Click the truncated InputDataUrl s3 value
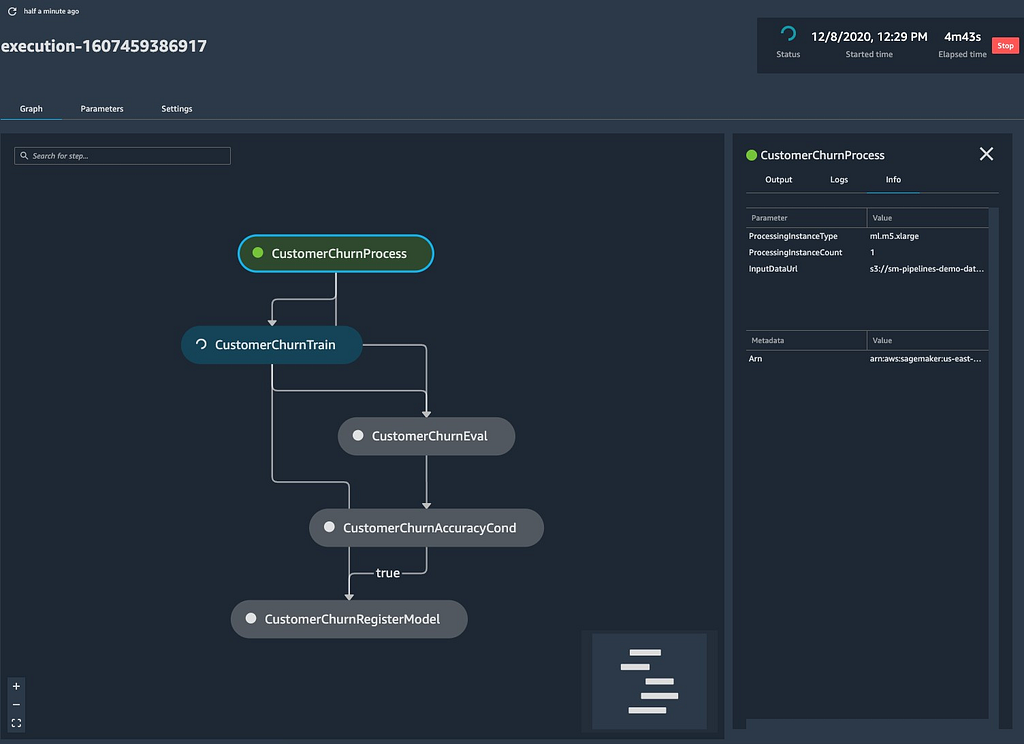1024x744 pixels. pyautogui.click(x=926, y=268)
